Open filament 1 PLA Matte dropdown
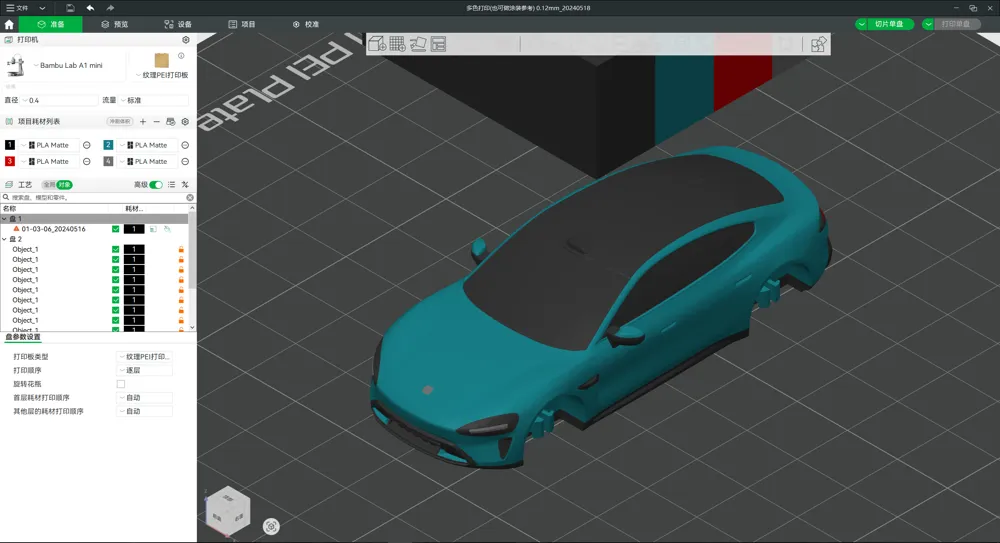 pyautogui.click(x=49, y=145)
